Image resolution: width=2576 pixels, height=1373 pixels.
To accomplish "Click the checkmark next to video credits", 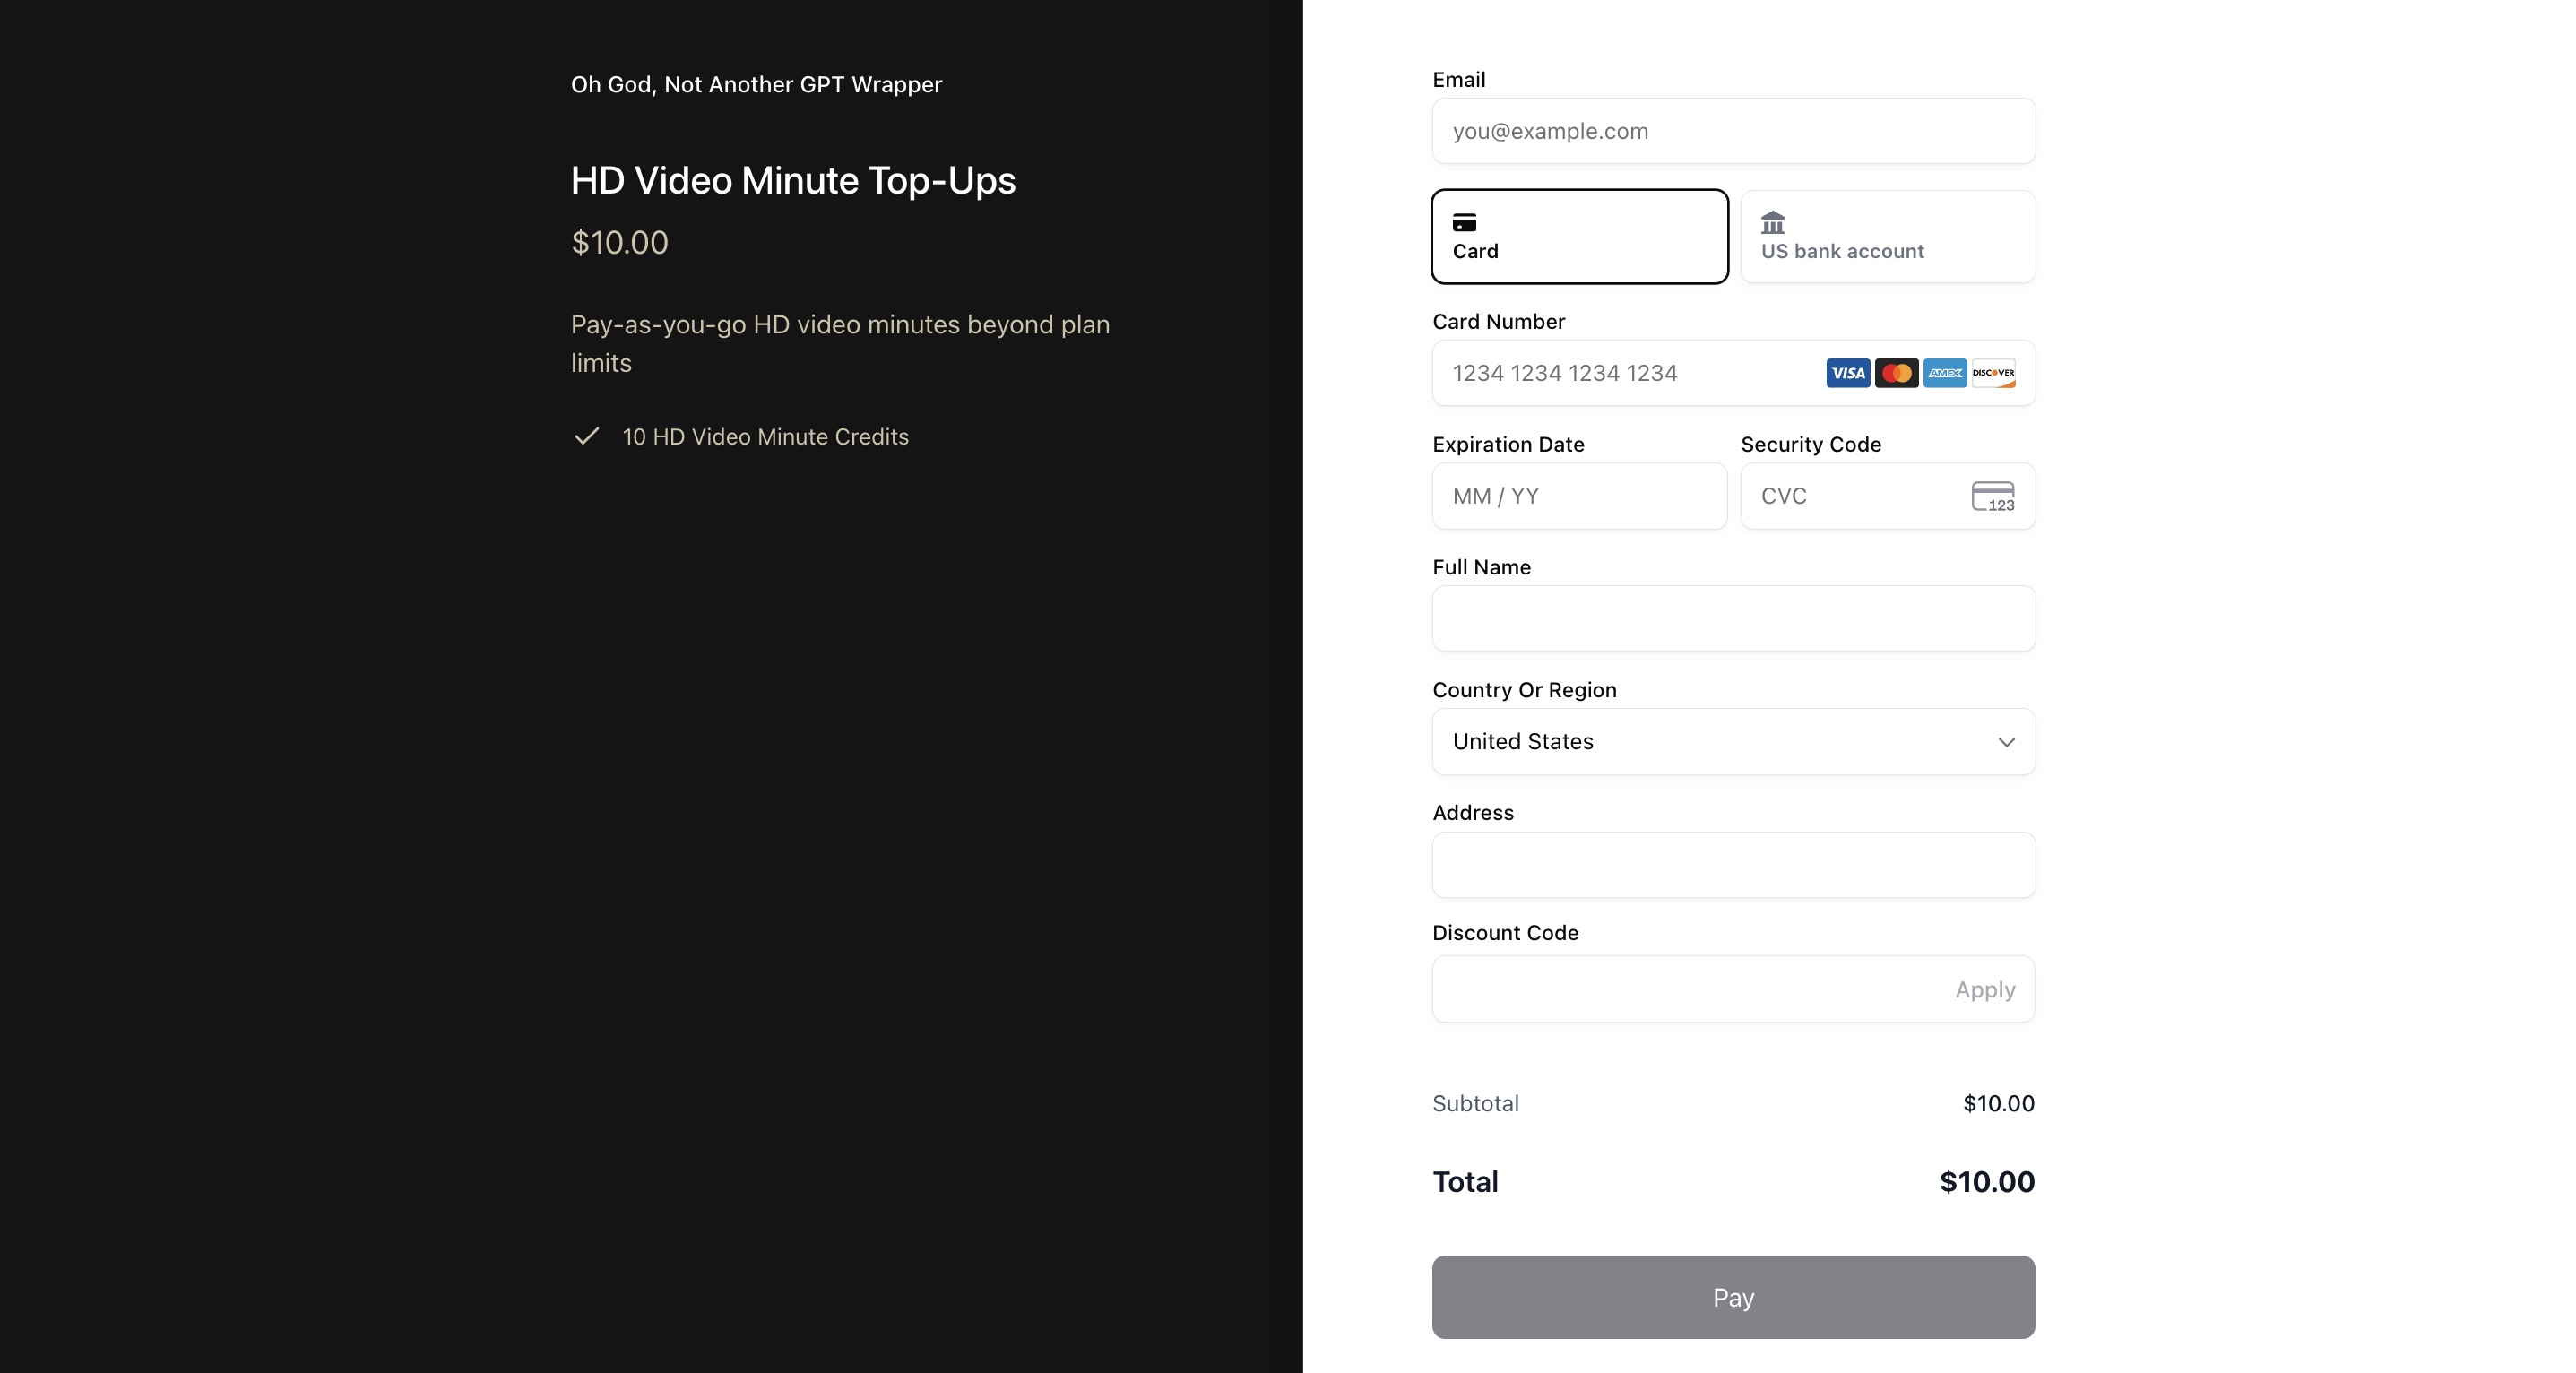I will pyautogui.click(x=587, y=436).
